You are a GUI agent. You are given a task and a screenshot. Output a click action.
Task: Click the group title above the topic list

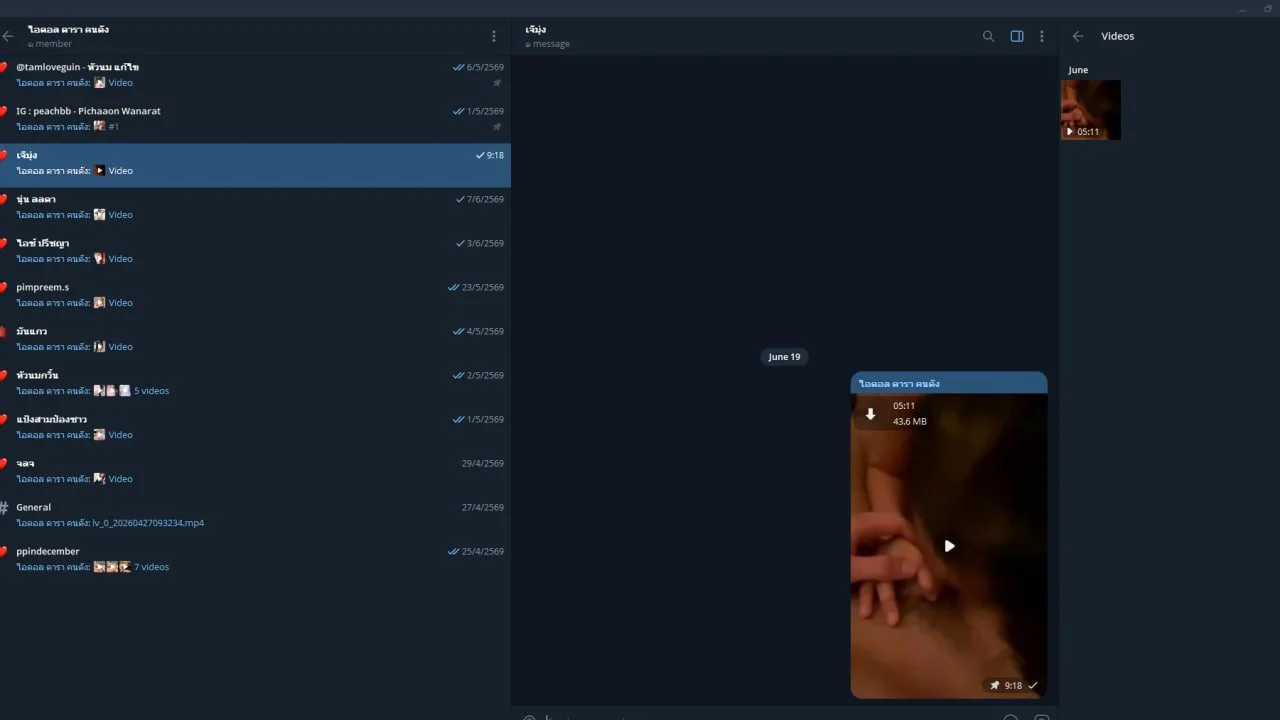pos(69,30)
